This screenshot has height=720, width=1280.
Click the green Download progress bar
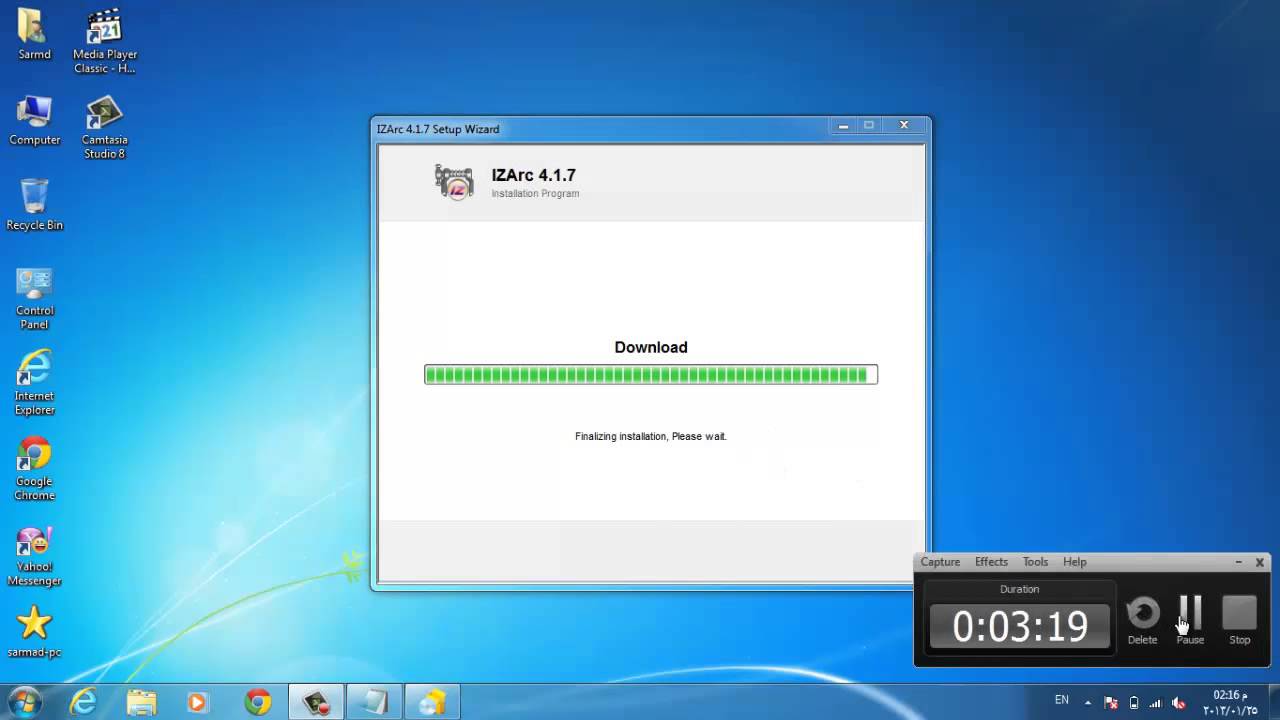651,374
